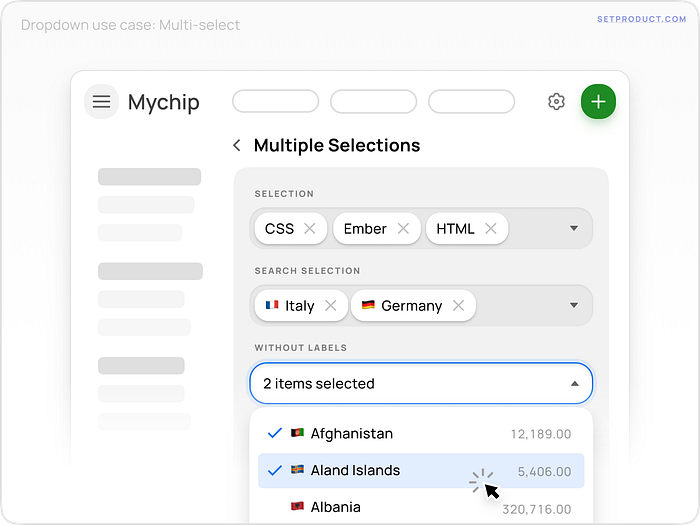Remove the CSS chip
The height and width of the screenshot is (525, 700).
click(x=310, y=229)
